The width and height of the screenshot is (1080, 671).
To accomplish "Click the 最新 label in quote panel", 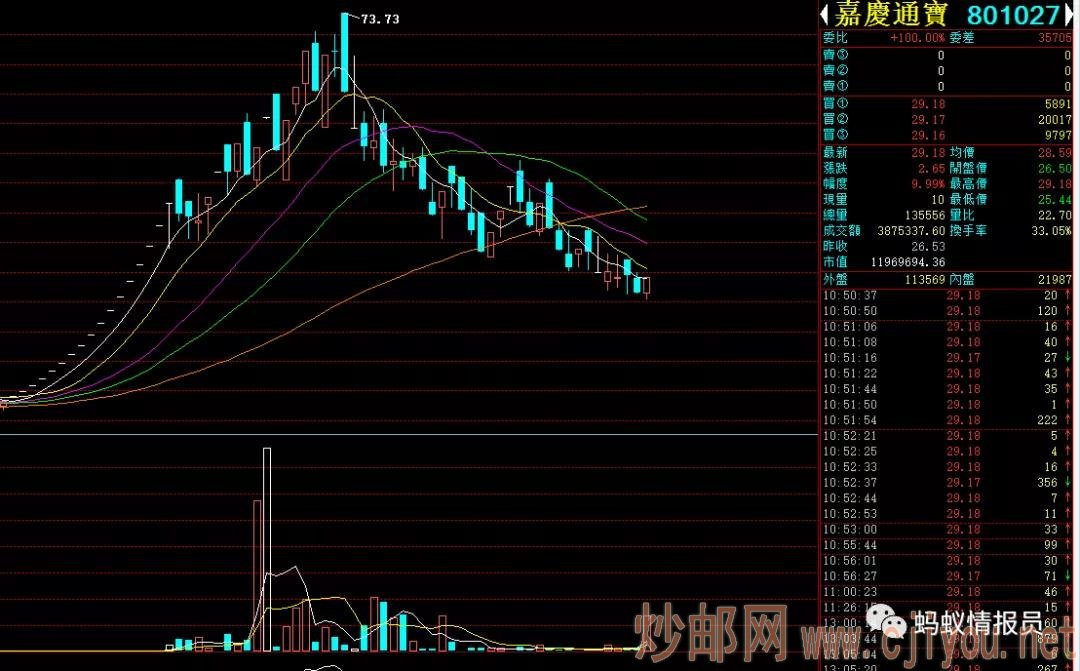I will click(835, 153).
